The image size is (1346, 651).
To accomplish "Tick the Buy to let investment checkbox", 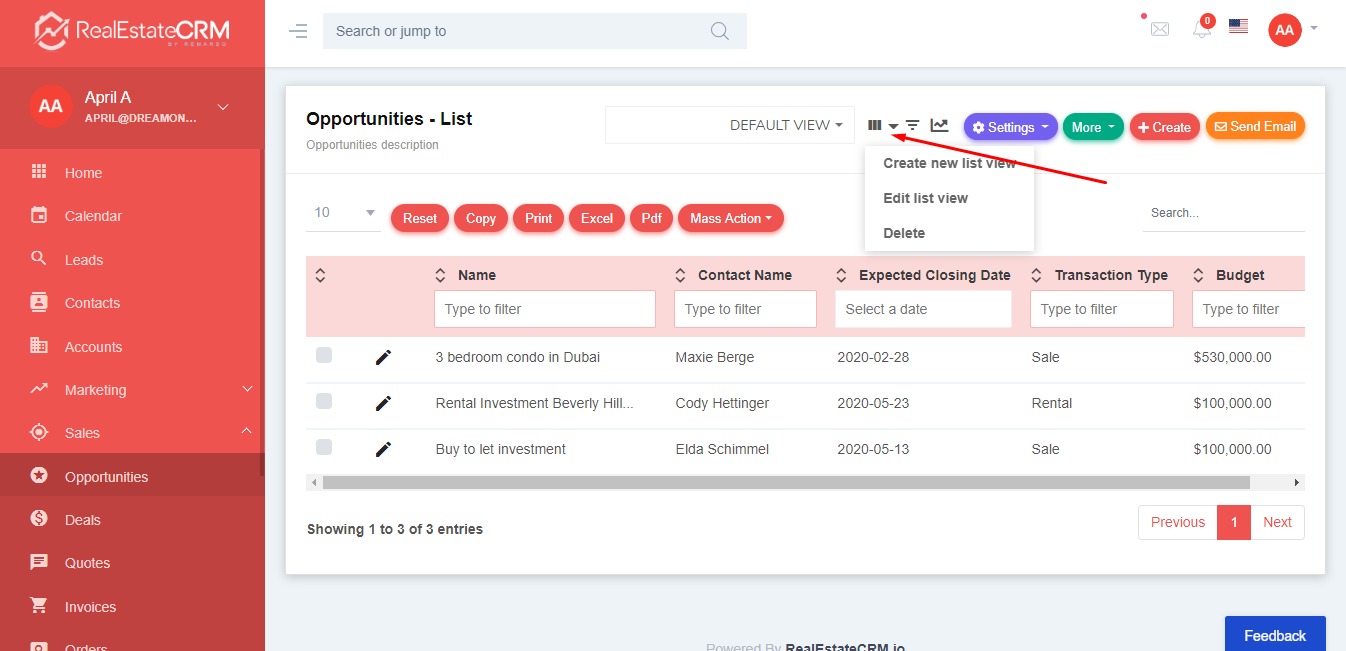I will (x=324, y=447).
